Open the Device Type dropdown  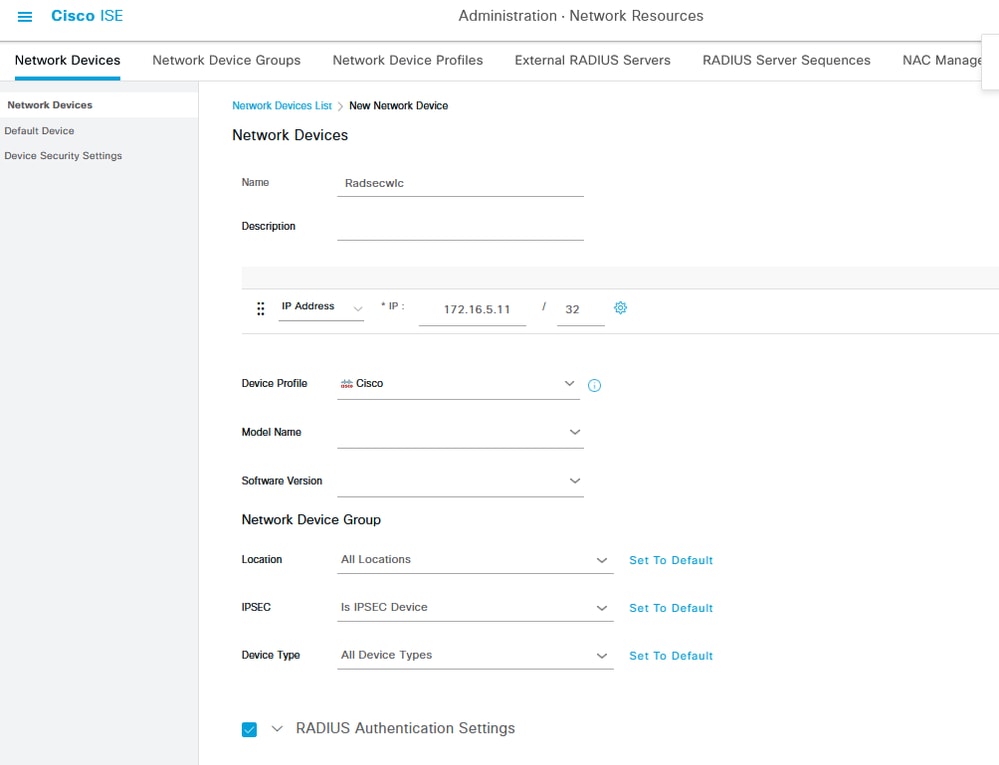coord(475,655)
